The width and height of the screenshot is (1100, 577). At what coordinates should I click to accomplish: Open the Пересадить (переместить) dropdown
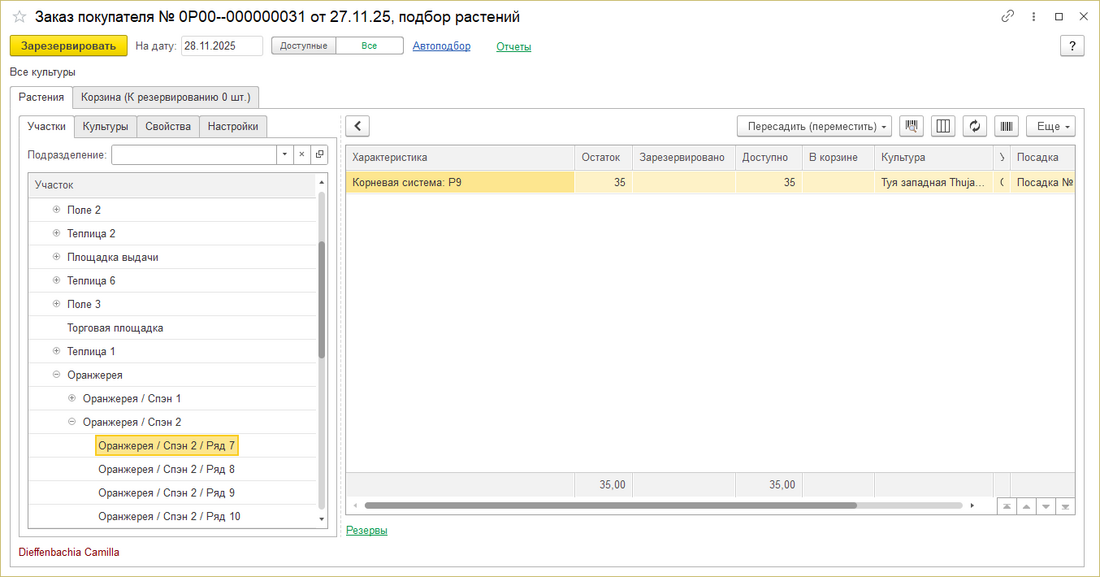pos(814,126)
